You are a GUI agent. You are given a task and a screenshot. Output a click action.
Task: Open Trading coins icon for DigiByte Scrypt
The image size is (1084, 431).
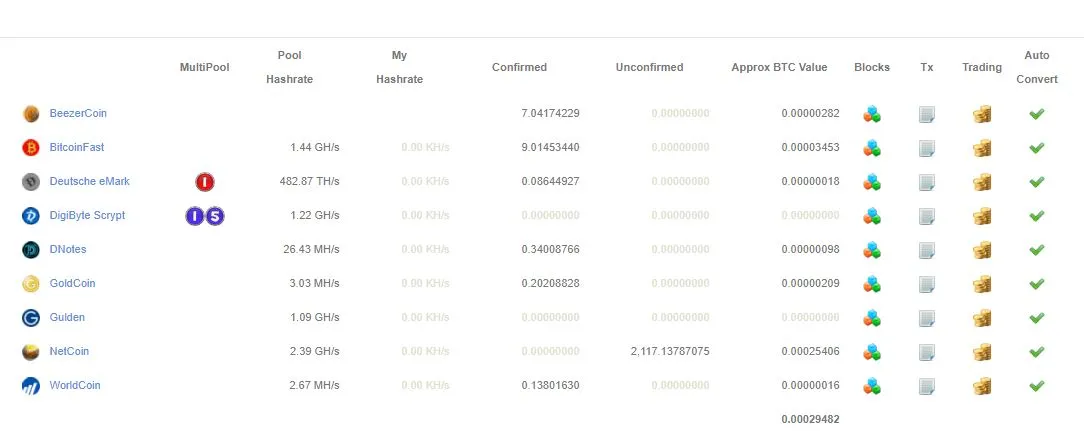[982, 216]
